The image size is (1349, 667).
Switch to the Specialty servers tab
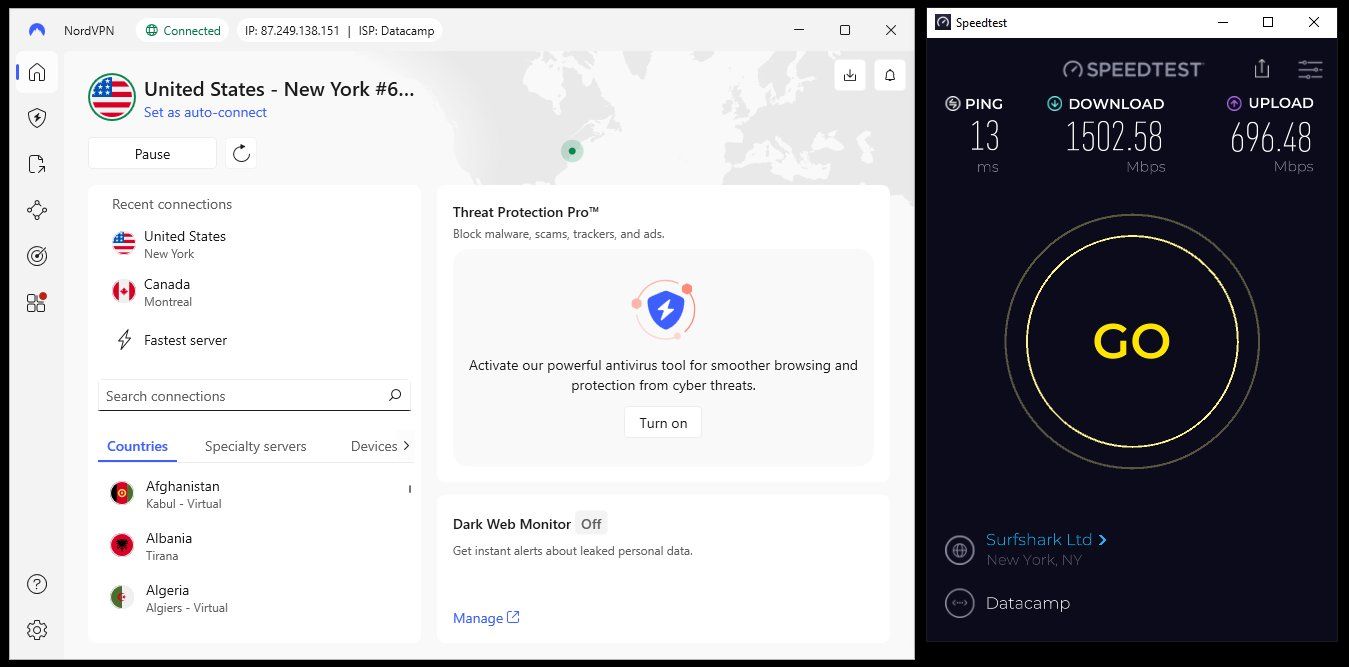pyautogui.click(x=255, y=446)
